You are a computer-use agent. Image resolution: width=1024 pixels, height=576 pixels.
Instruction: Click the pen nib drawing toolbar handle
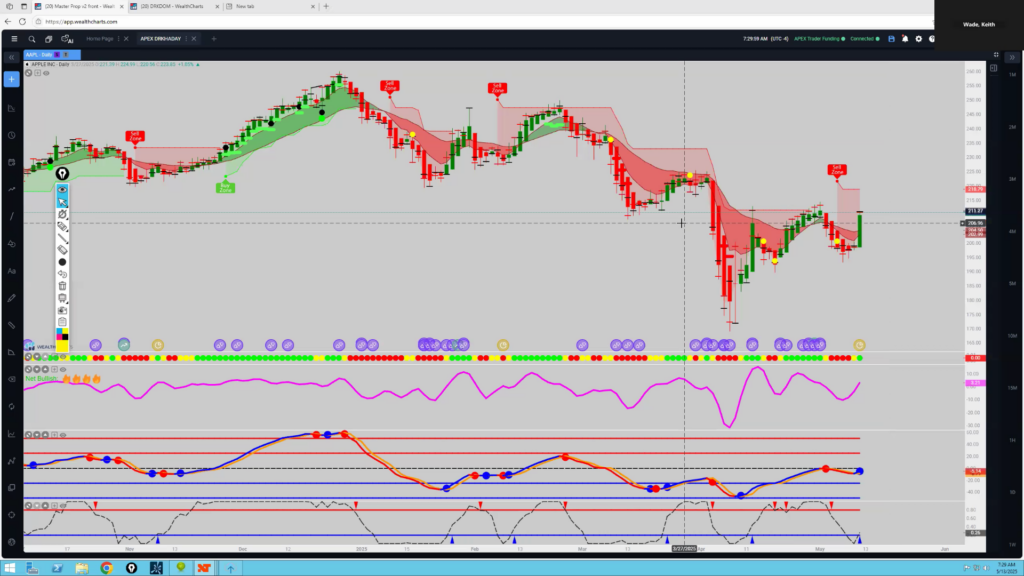click(62, 174)
